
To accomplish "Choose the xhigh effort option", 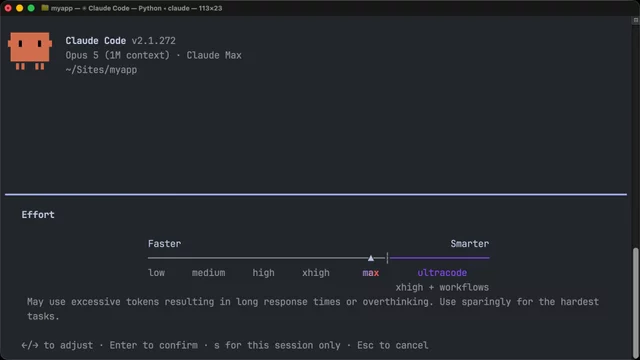I will pos(316,273).
